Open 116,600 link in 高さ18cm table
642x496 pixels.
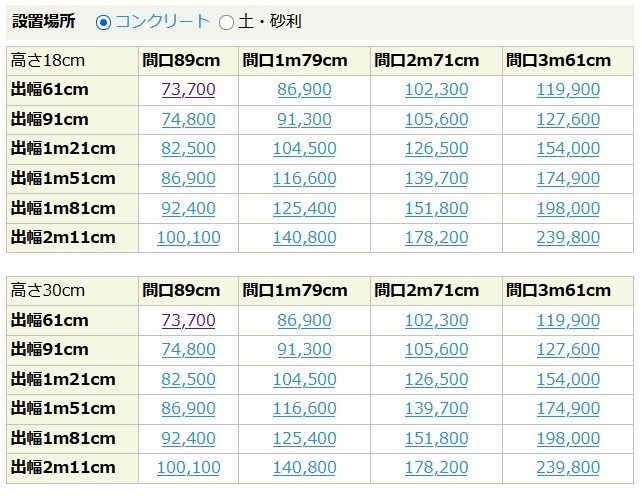pos(305,178)
